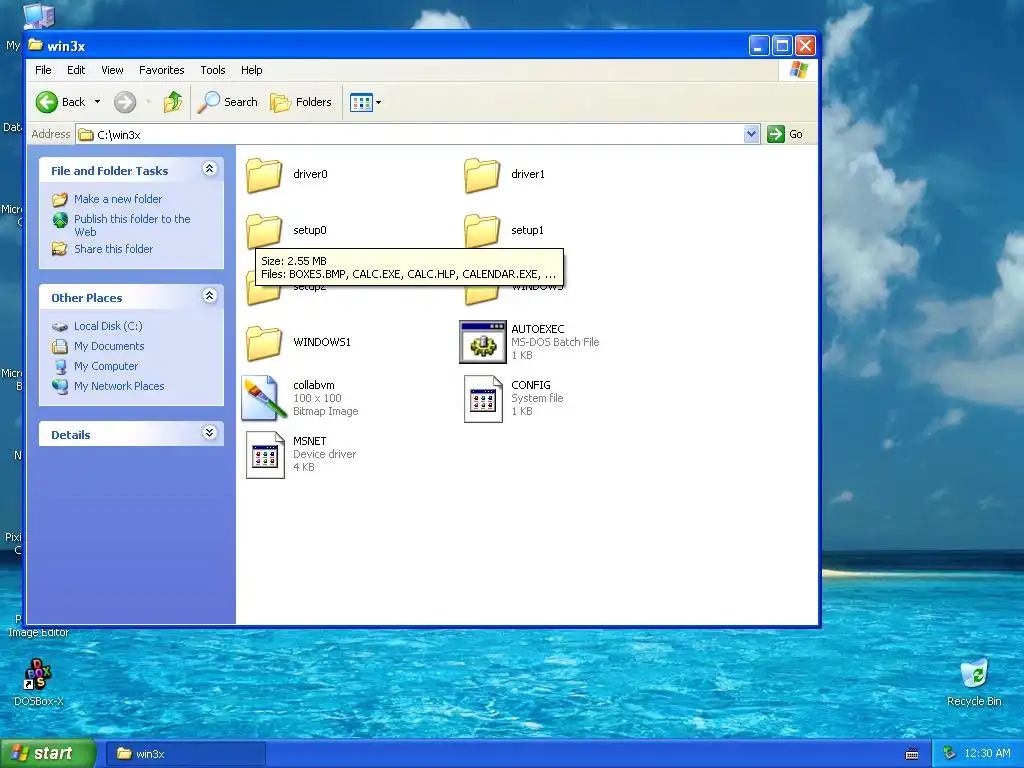Open the Back history dropdown arrow
The width and height of the screenshot is (1024, 768).
(x=97, y=102)
